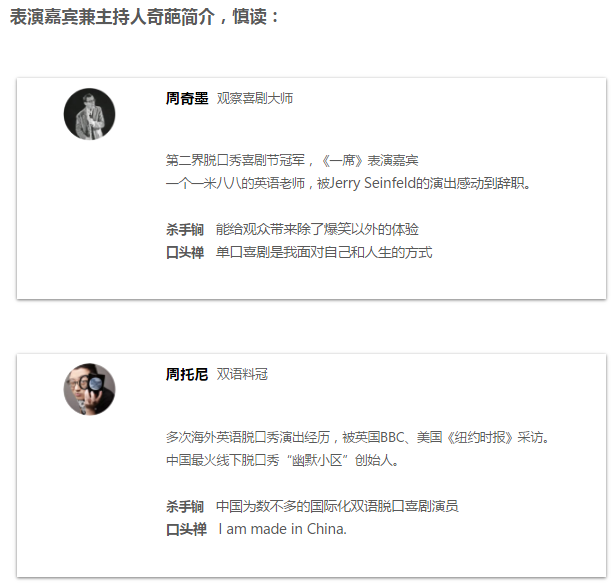
Task: Click the phrase "I am made in China."
Action: pyautogui.click(x=282, y=529)
